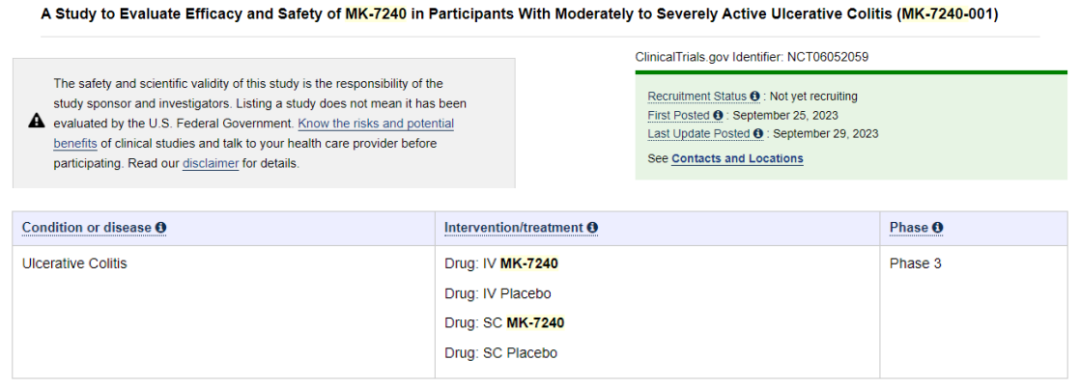The image size is (1080, 388).
Task: Go to the Contacts and Locations link
Action: 737,159
